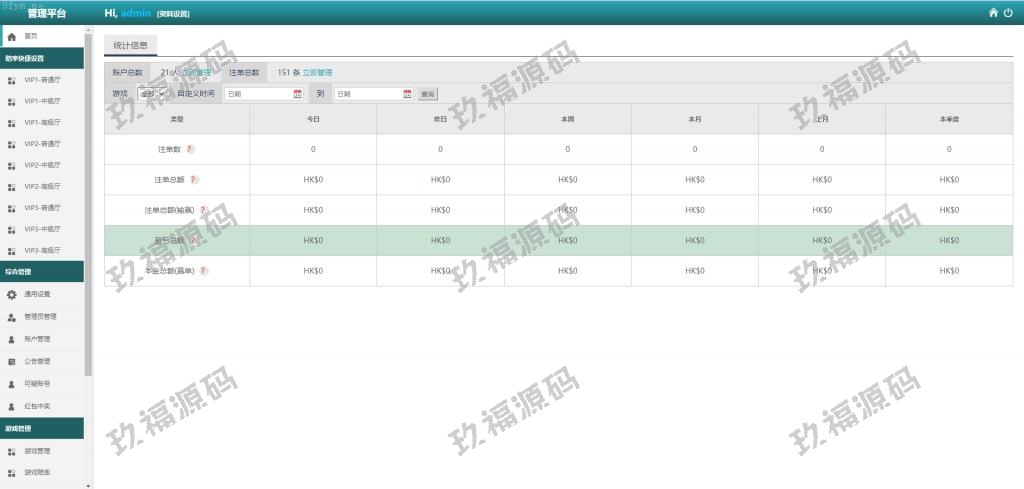
Task: Click help icon next to 注单数
Action: (190, 149)
